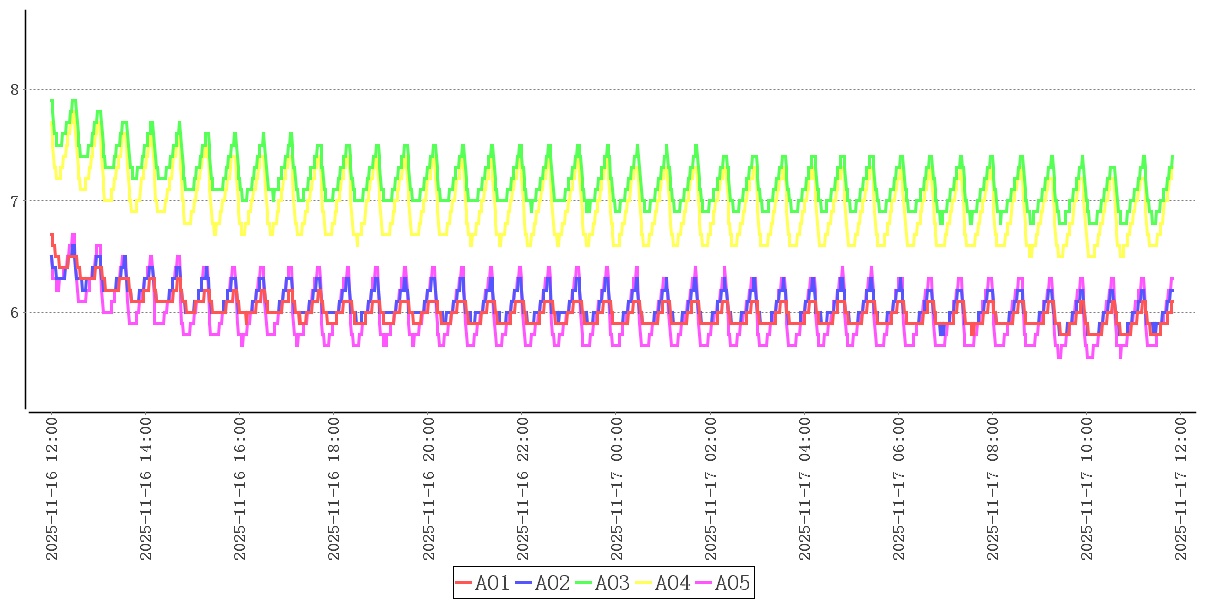Pick the 2025-11-16 20:00 time label
Screen dimensions: 1207x600
429,489
